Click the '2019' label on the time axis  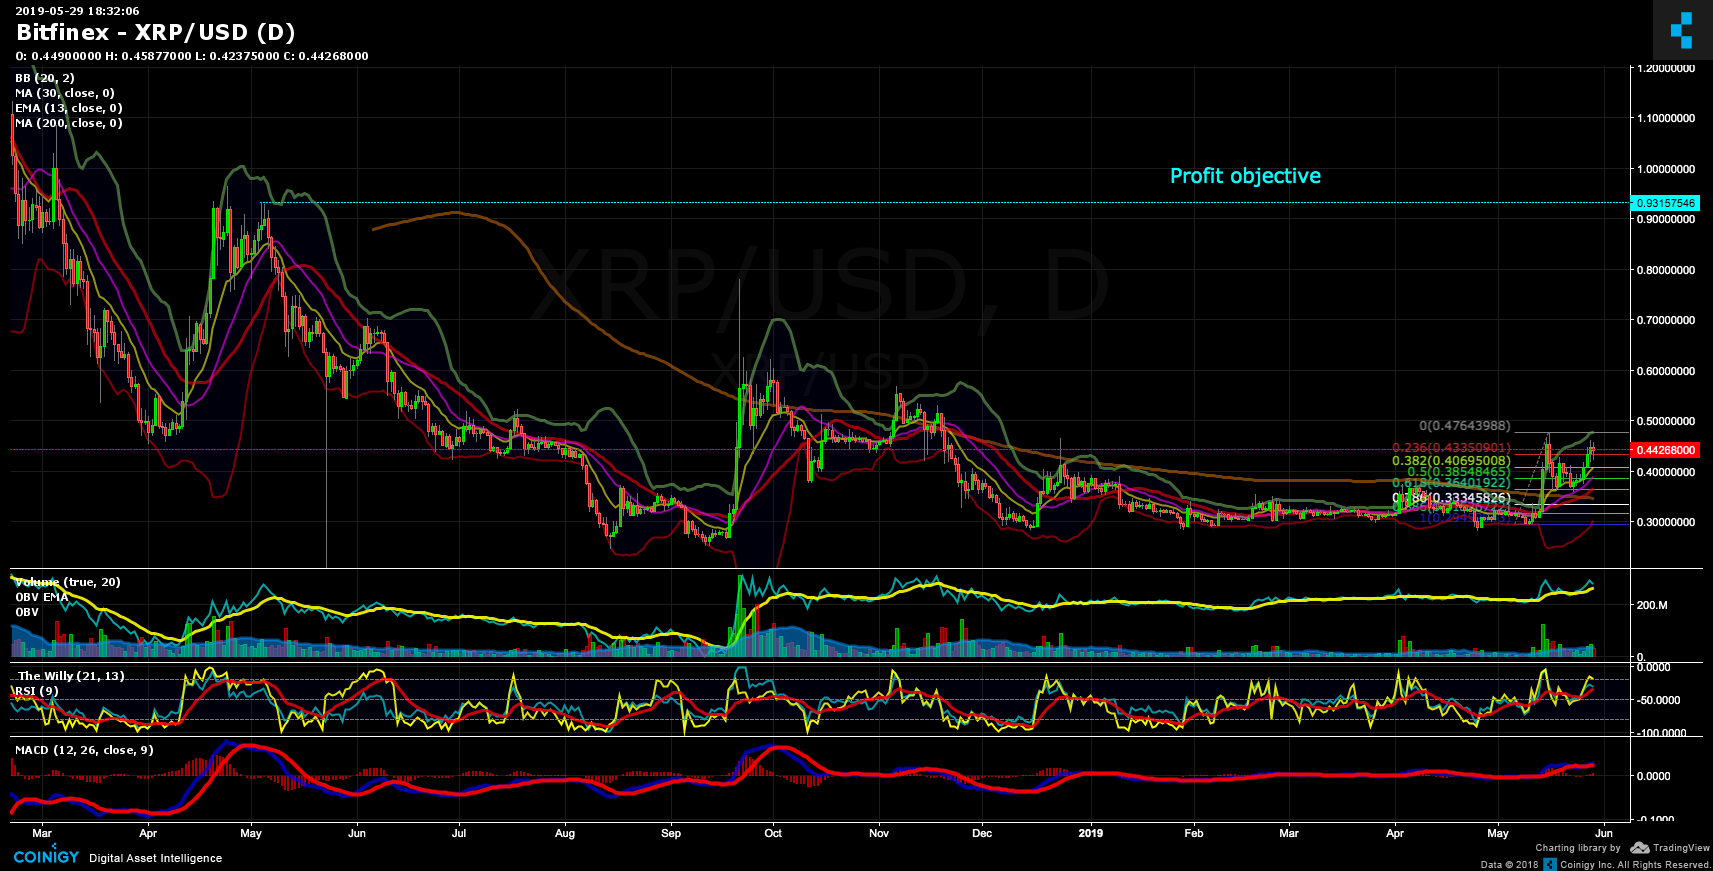1091,833
